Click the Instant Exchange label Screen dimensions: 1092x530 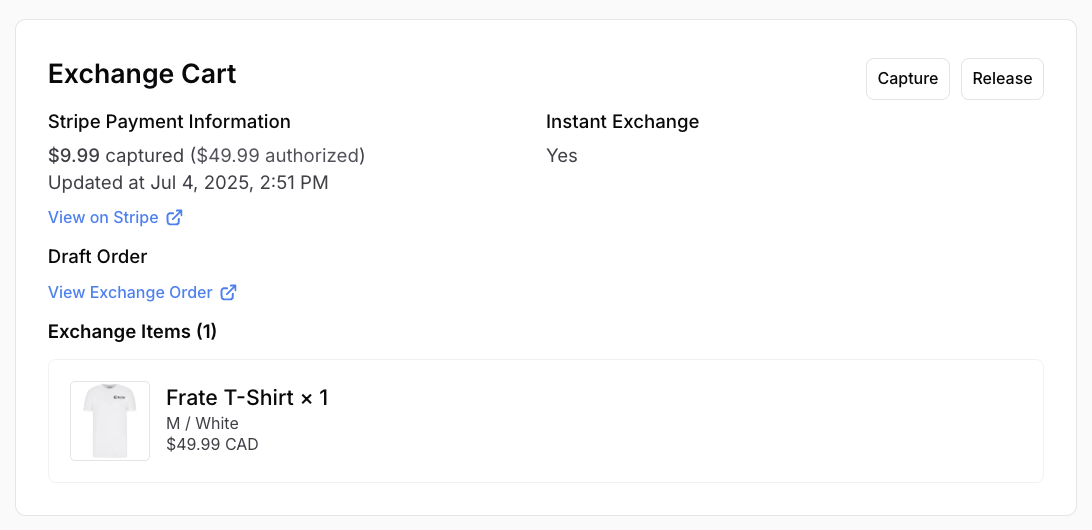tap(622, 122)
